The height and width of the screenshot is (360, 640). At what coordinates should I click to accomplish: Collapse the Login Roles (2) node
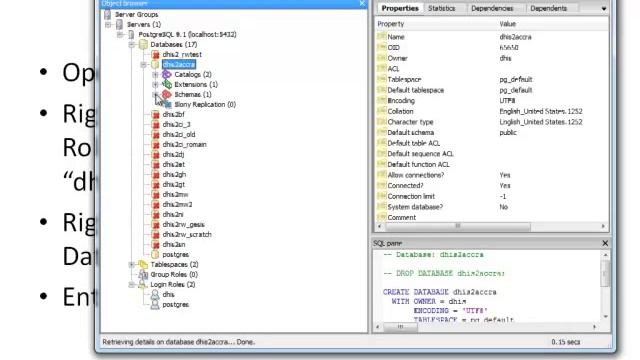pyautogui.click(x=132, y=284)
